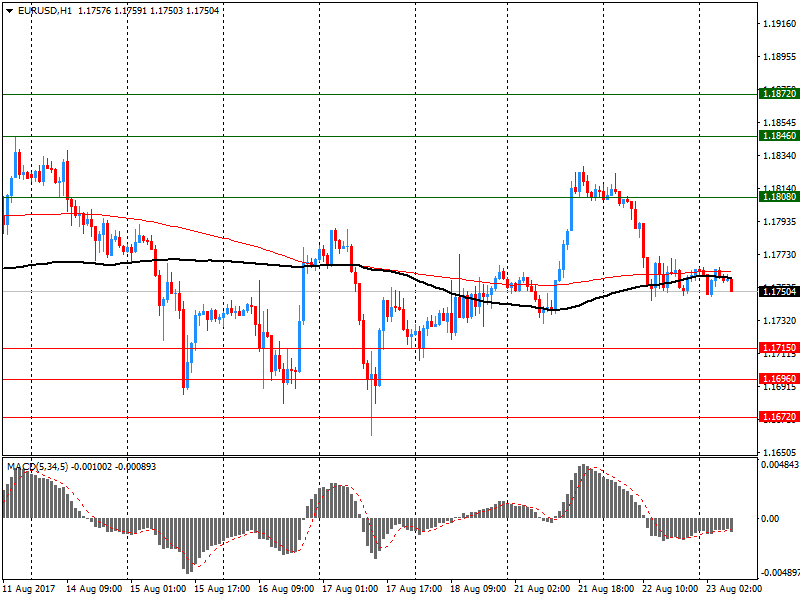This screenshot has height=600, width=800.
Task: Click the OHLC readout 1.17576 at top
Action: (94, 11)
